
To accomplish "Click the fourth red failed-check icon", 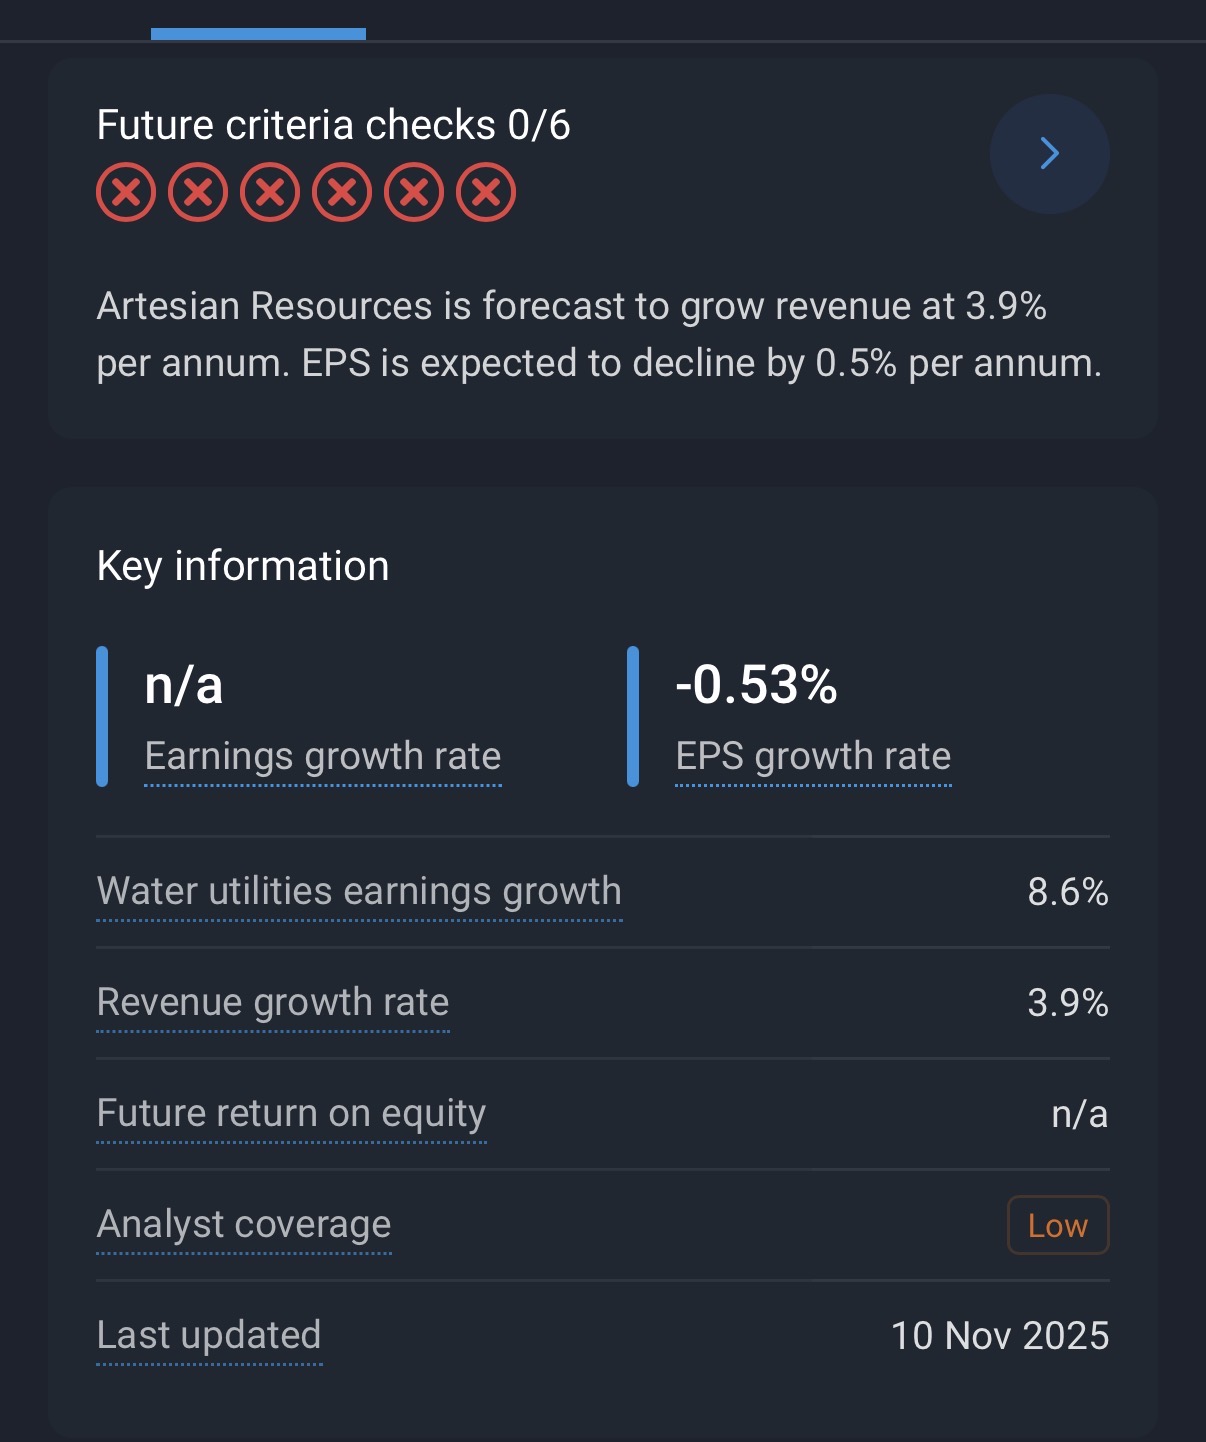I will (342, 192).
